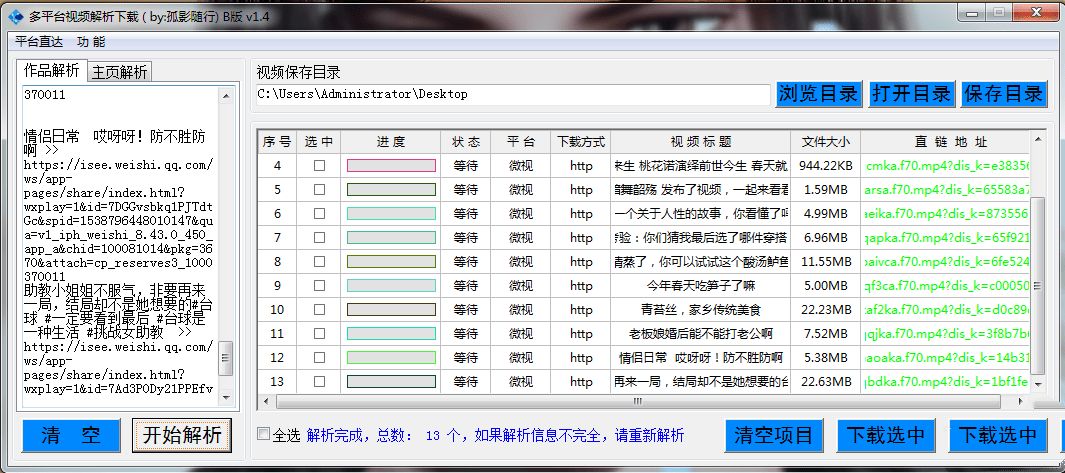Select the checkbox in row 9
Viewport: 1065px width, 473px height.
(319, 285)
